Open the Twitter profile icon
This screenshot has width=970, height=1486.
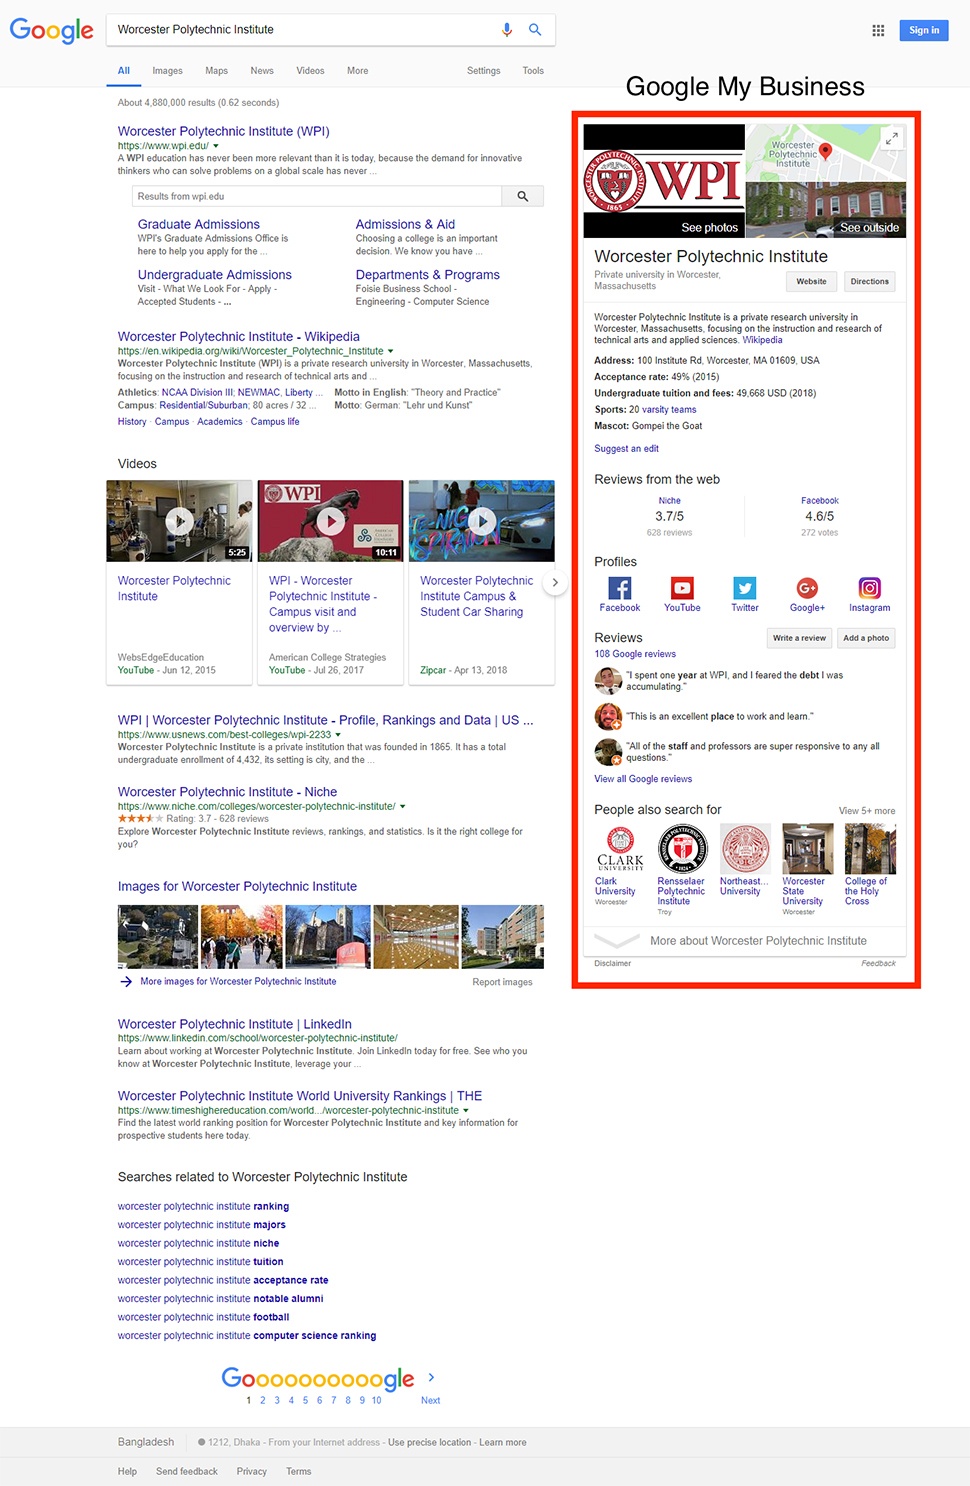click(745, 588)
